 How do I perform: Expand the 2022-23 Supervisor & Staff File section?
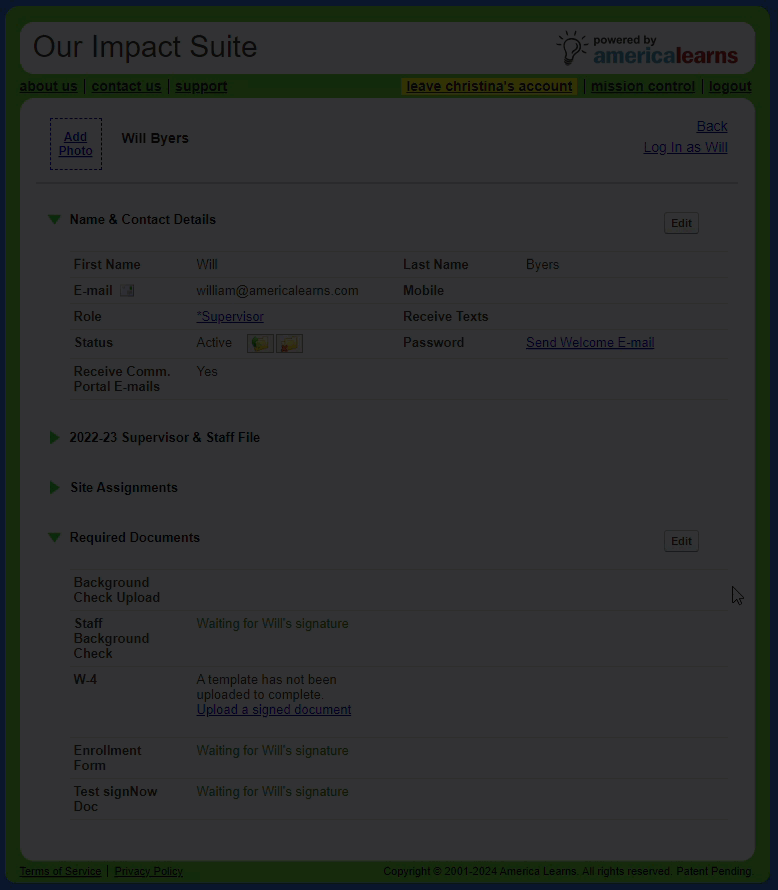pyautogui.click(x=55, y=438)
